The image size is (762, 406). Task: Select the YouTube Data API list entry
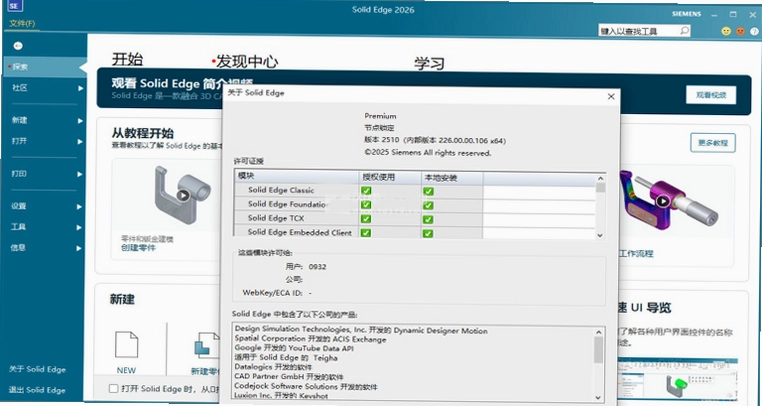tap(294, 348)
